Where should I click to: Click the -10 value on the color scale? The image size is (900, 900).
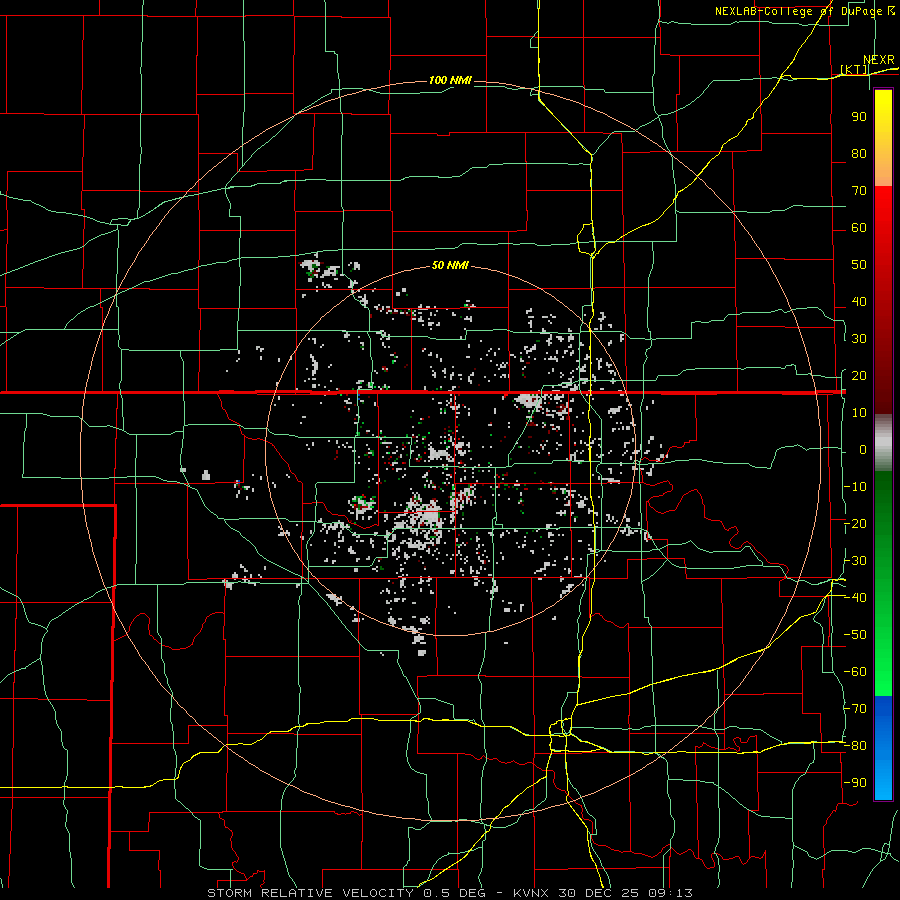pos(855,486)
